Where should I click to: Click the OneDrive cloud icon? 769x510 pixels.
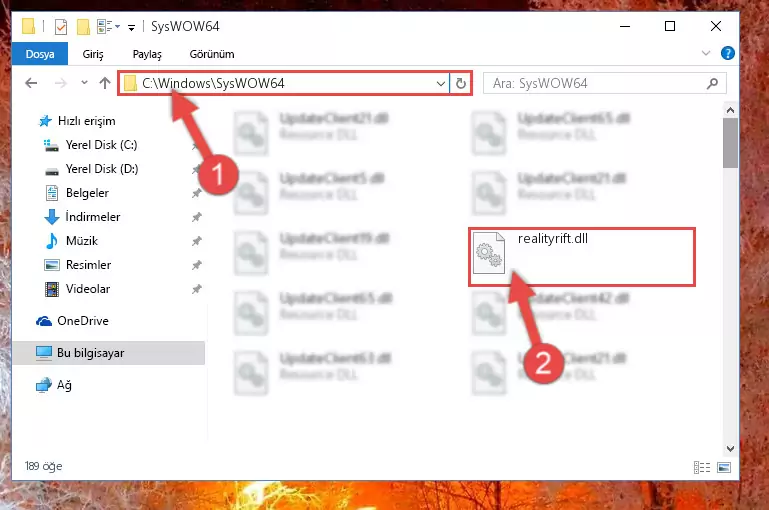click(44, 321)
